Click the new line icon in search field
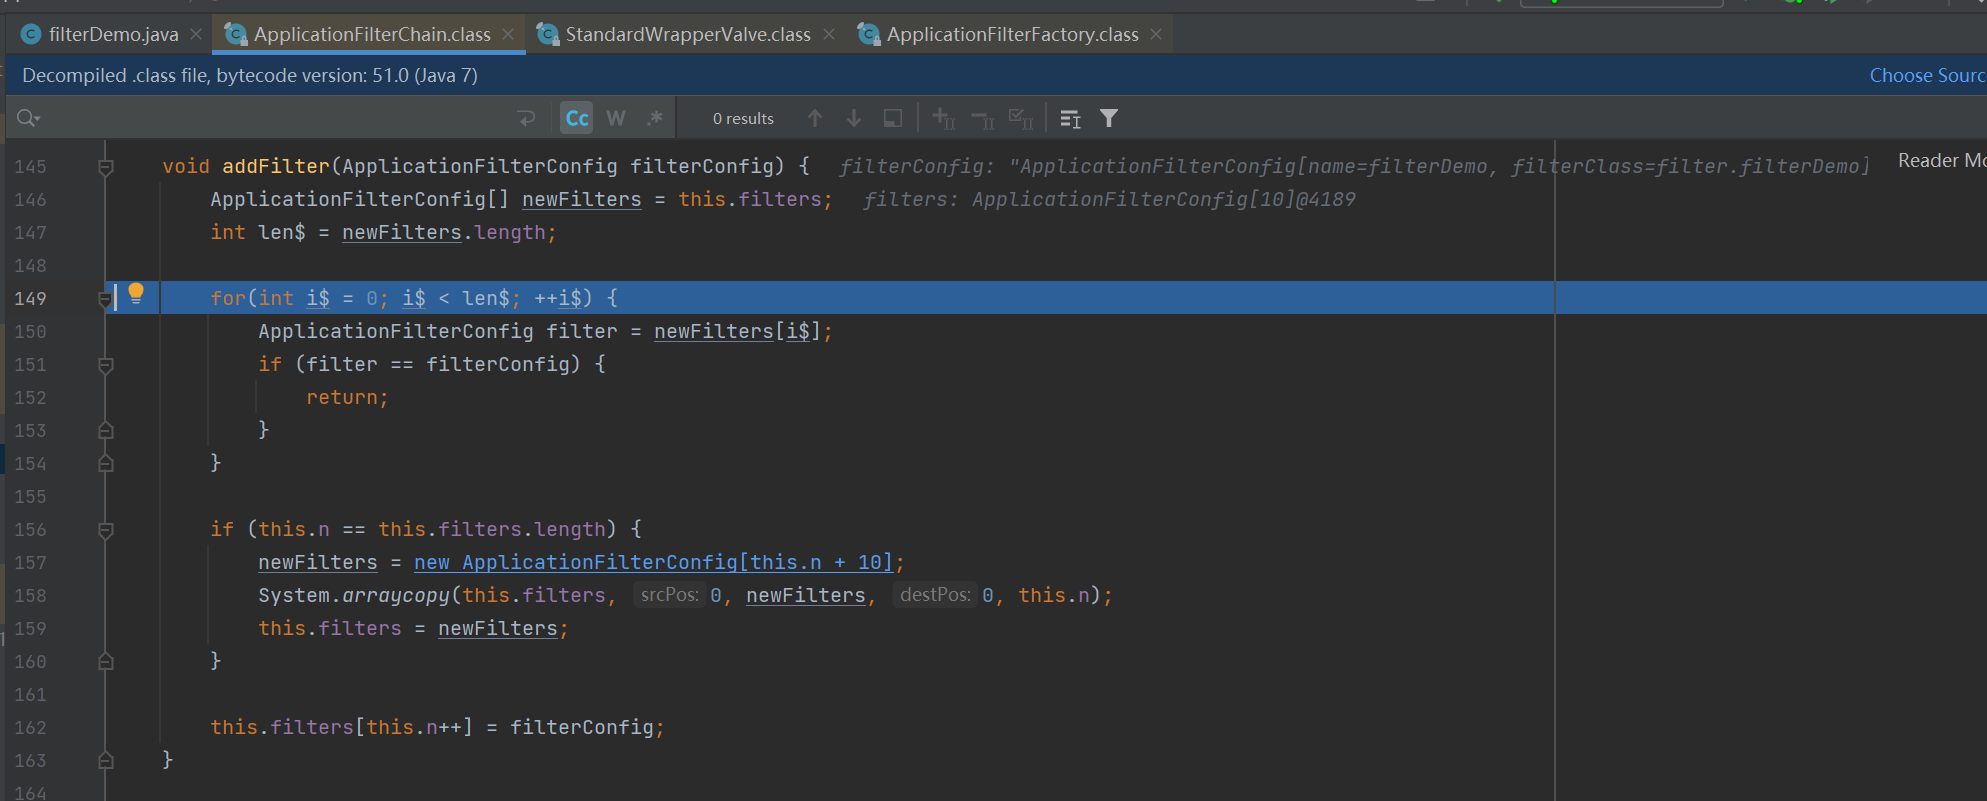1987x801 pixels. point(527,118)
